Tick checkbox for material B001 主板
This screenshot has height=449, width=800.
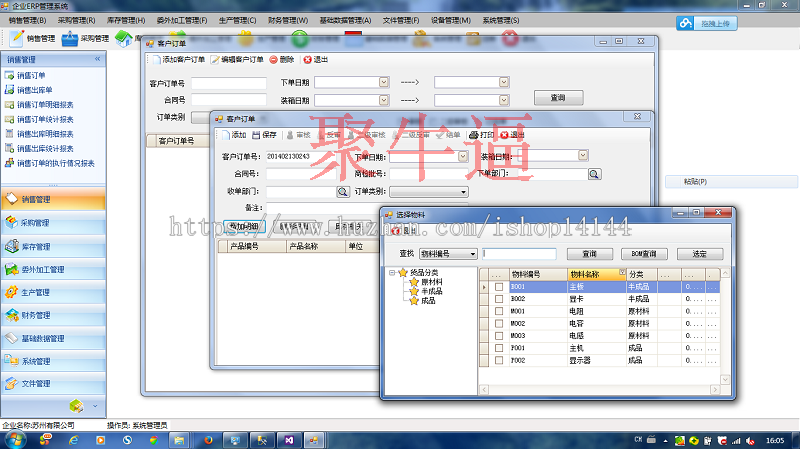(499, 287)
